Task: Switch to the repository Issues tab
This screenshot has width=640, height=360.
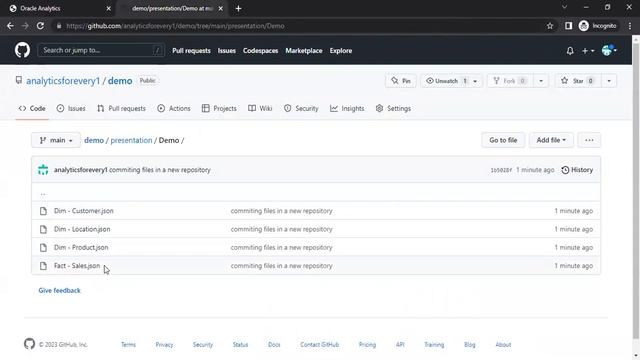Action: (x=71, y=109)
